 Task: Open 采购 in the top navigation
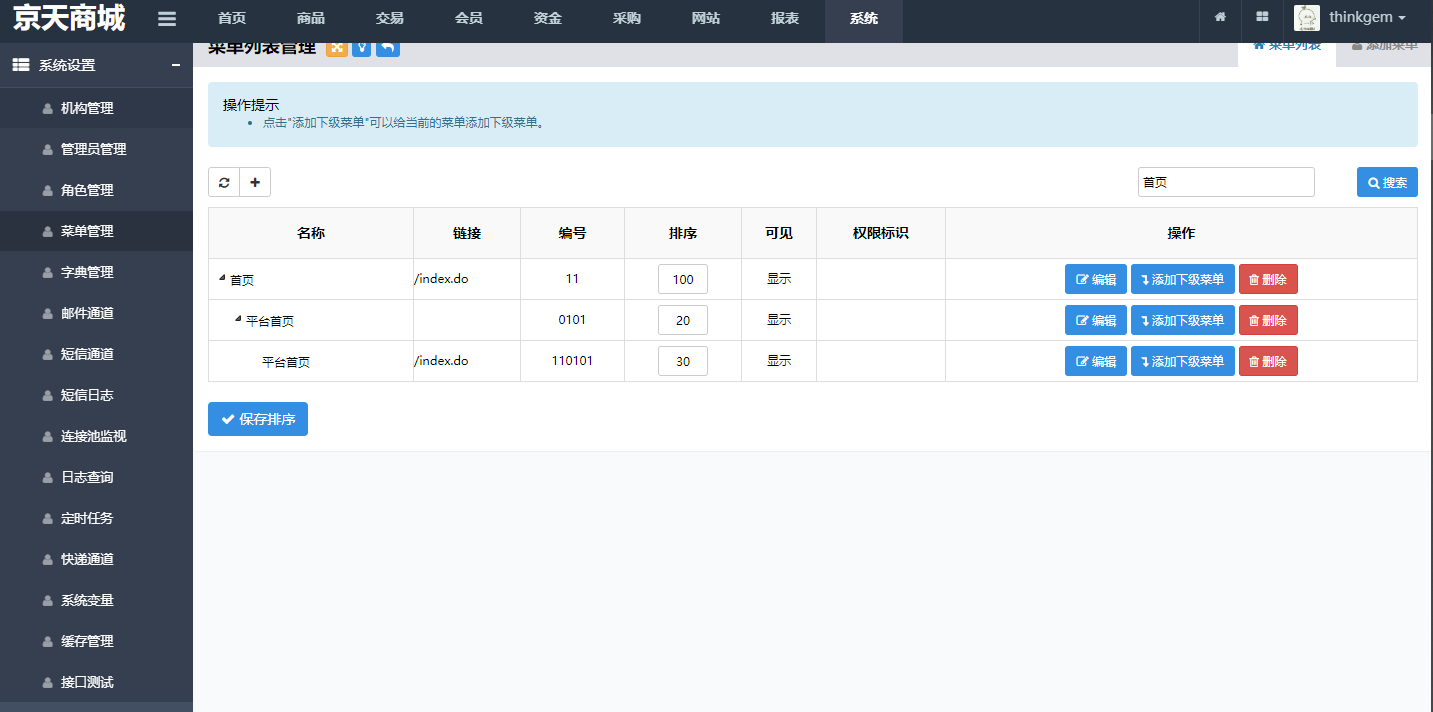(x=627, y=18)
